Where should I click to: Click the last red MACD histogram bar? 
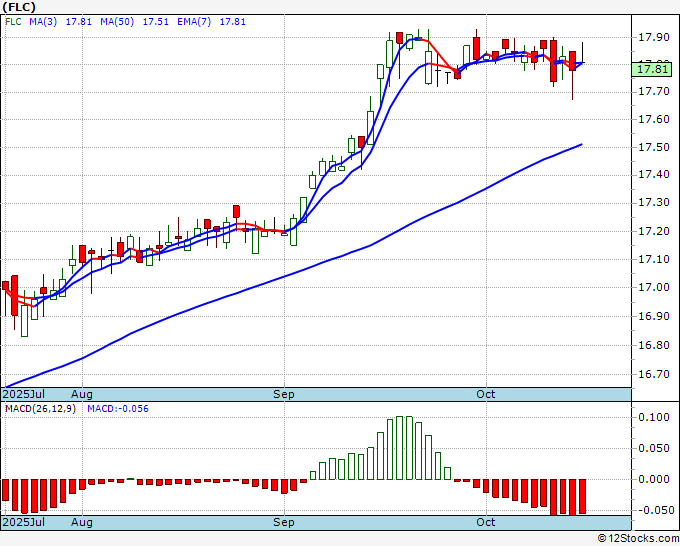pyautogui.click(x=582, y=497)
